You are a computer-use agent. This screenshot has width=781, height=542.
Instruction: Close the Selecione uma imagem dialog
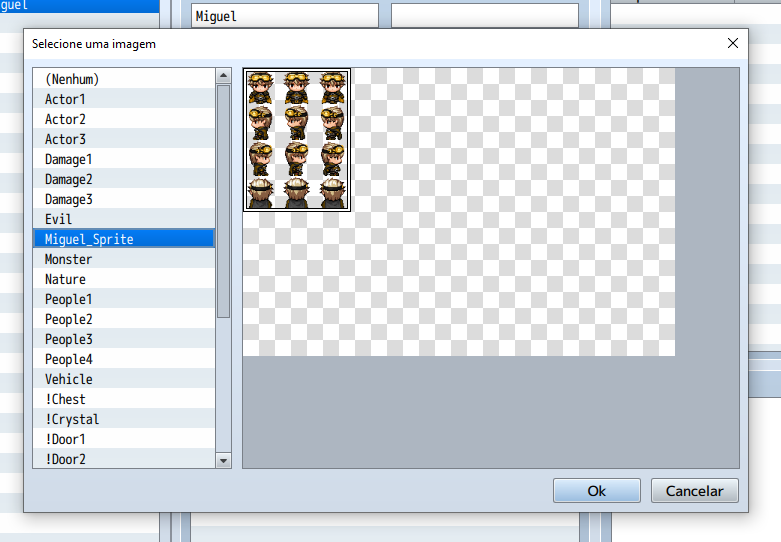click(733, 44)
